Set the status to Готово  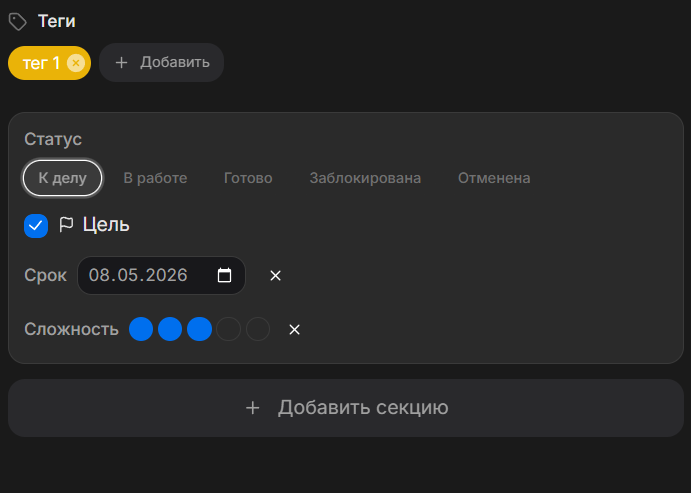point(248,178)
